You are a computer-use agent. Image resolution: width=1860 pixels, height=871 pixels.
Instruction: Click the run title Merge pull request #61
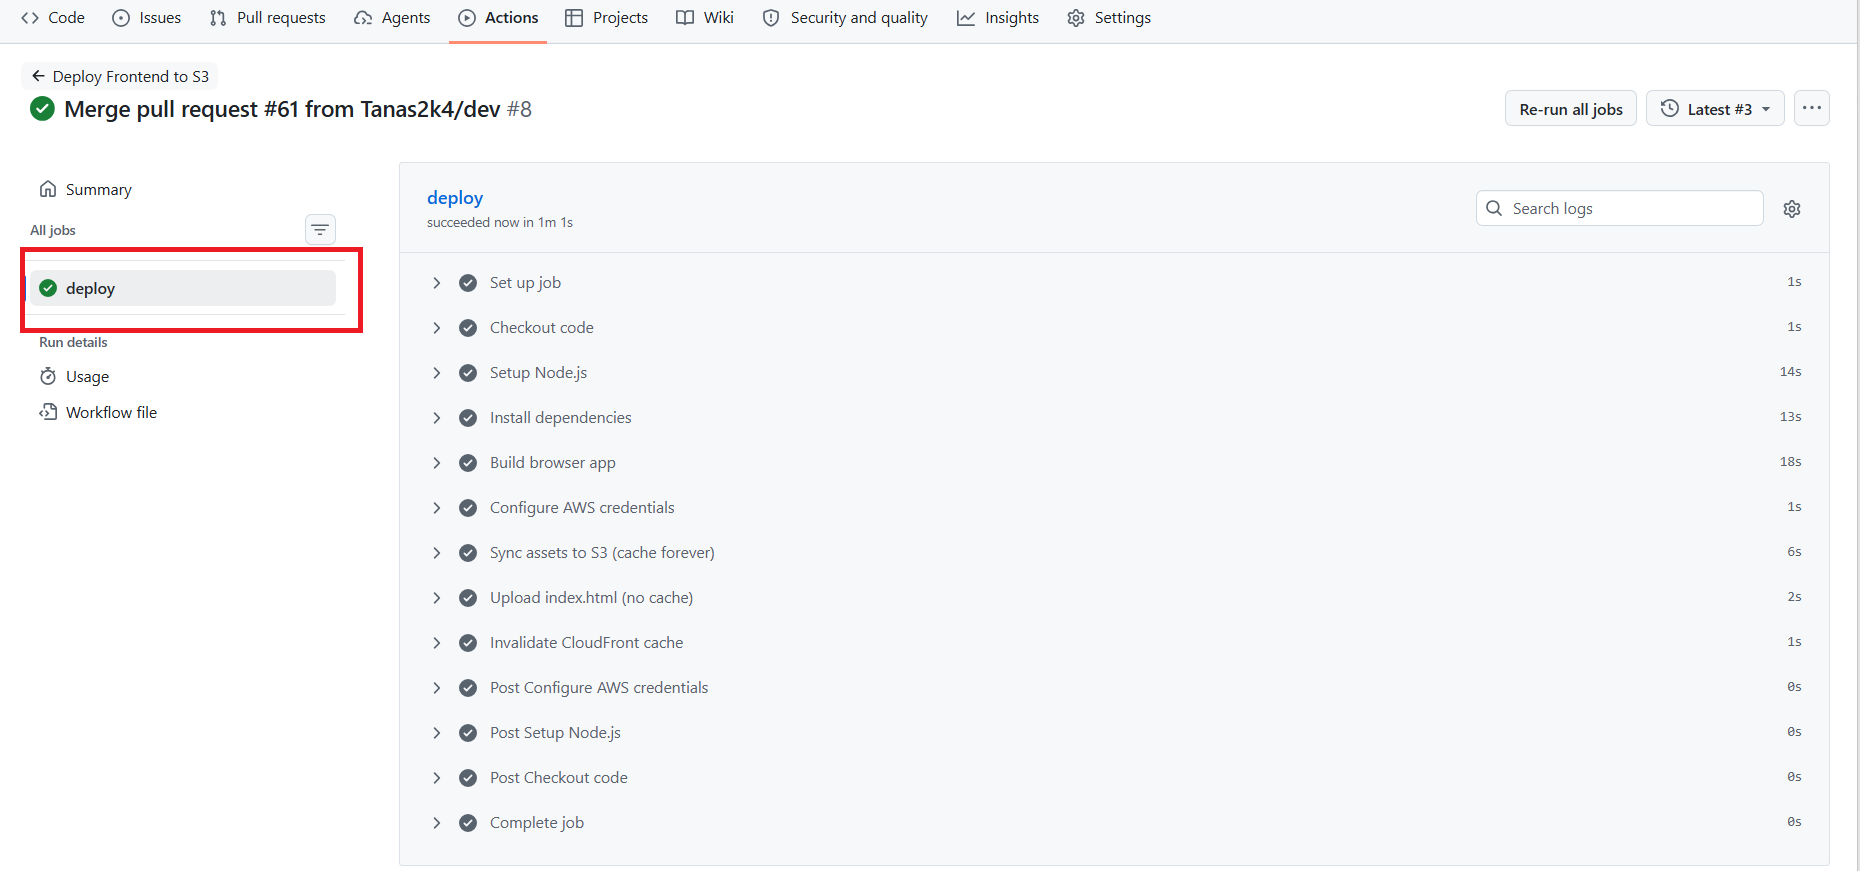coord(298,109)
